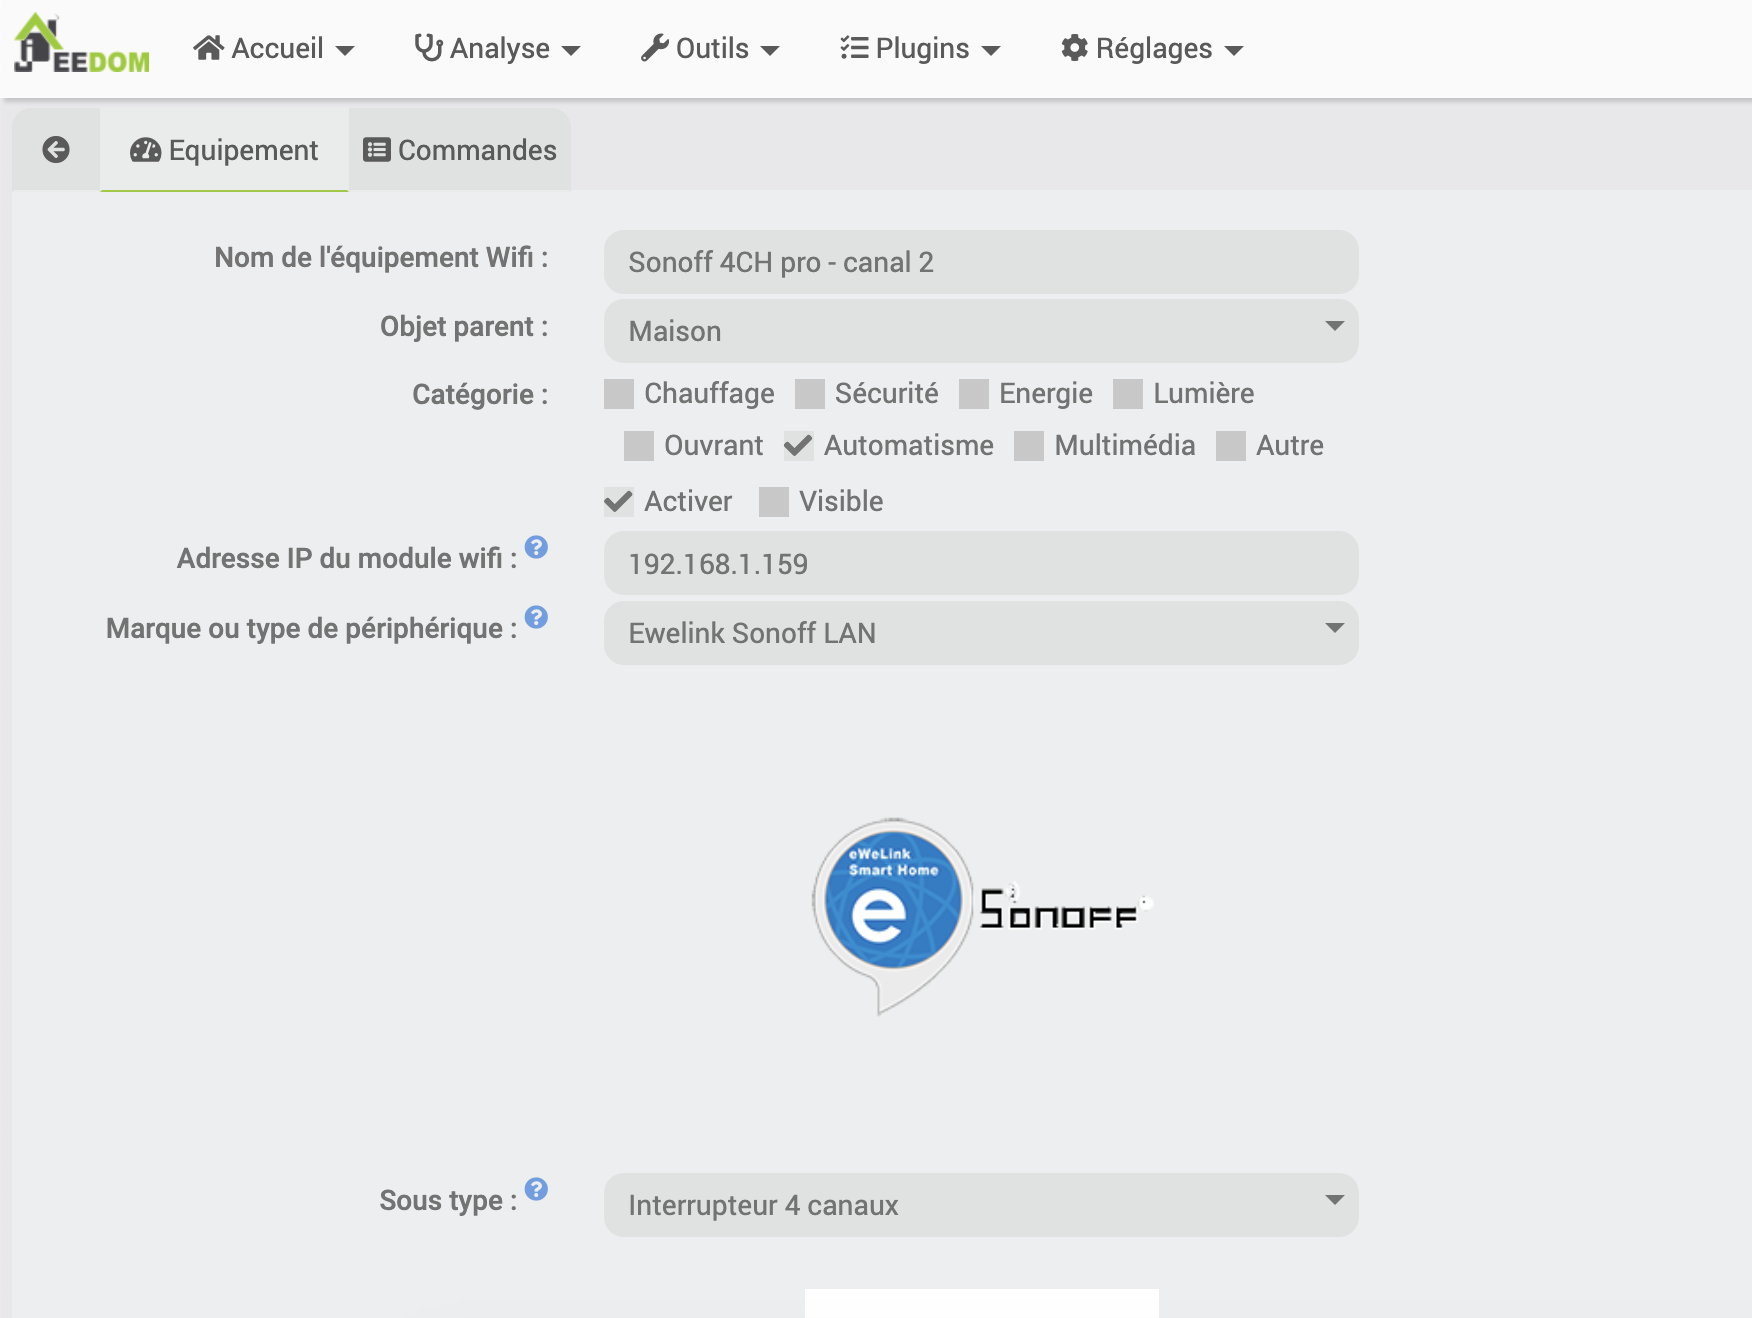1752x1318 pixels.
Task: Click help icon beside Sous type label
Action: point(536,1189)
